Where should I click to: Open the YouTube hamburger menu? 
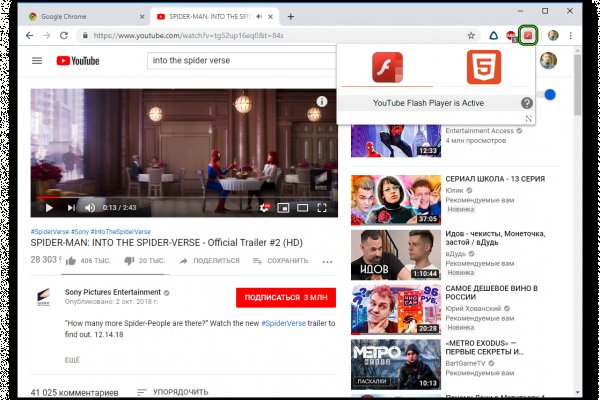[37, 61]
